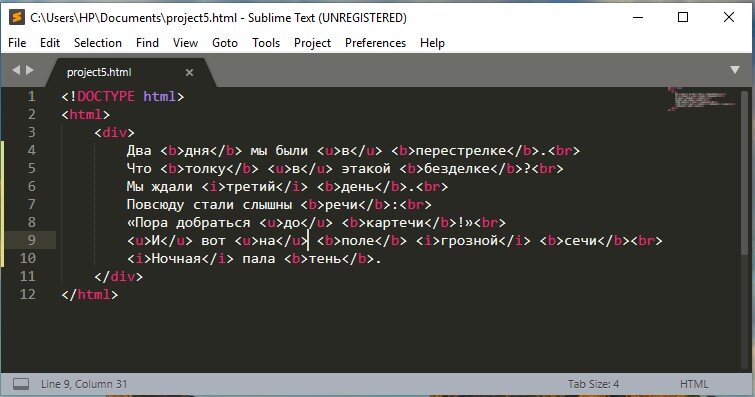Screen dimensions: 755x397
Task: Click the word Повсюду on line 7
Action: point(155,205)
